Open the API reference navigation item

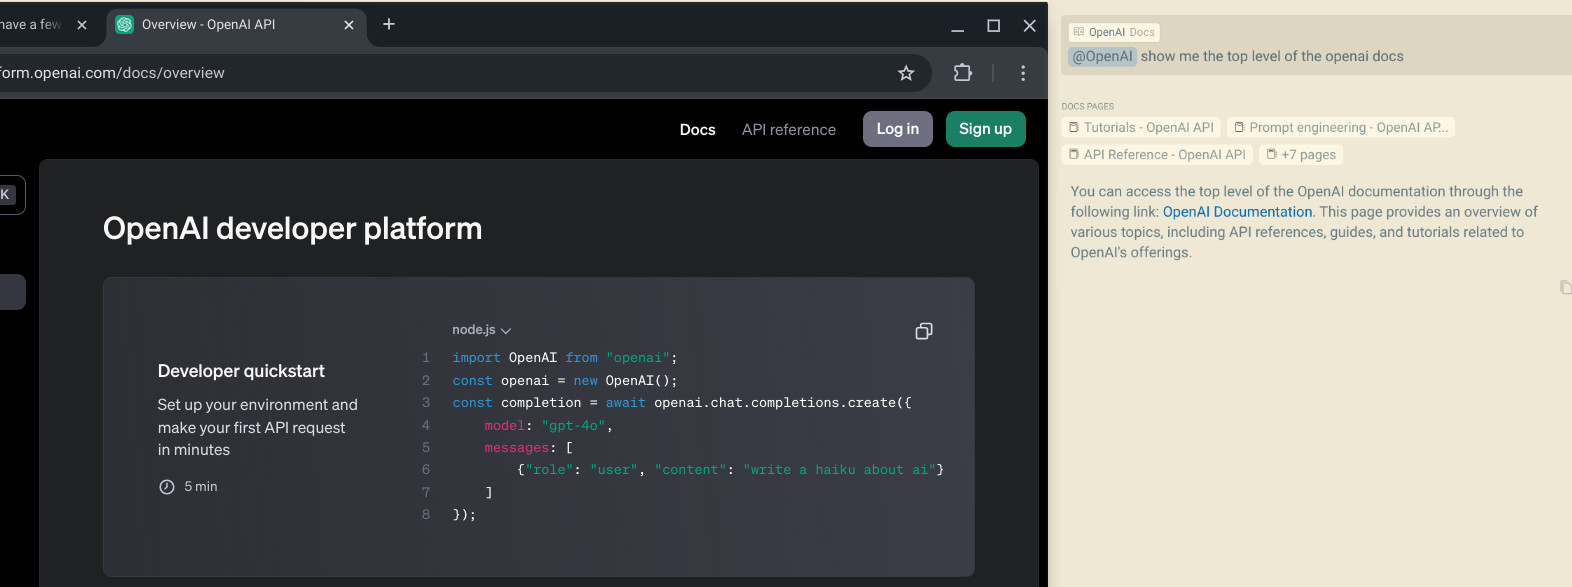tap(788, 130)
